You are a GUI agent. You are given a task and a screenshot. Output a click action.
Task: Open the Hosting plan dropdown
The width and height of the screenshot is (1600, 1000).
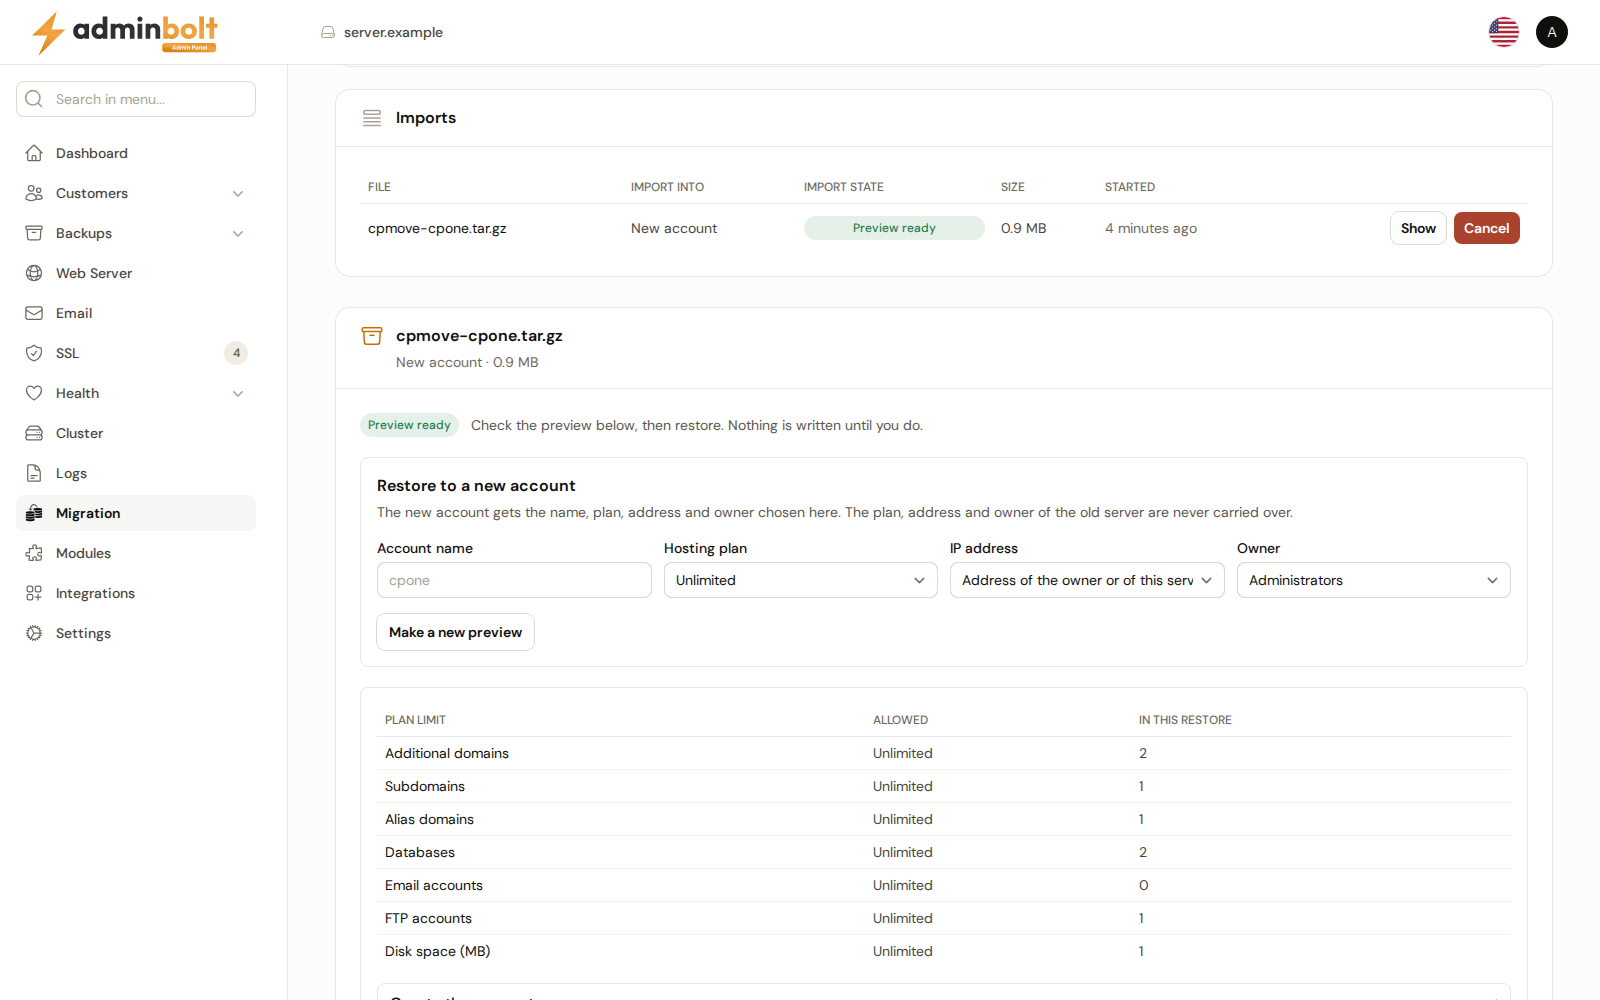(801, 580)
